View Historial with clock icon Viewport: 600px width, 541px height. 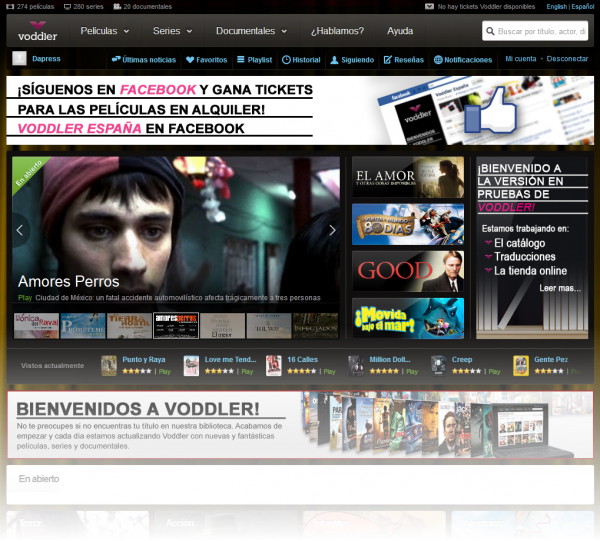(x=301, y=60)
